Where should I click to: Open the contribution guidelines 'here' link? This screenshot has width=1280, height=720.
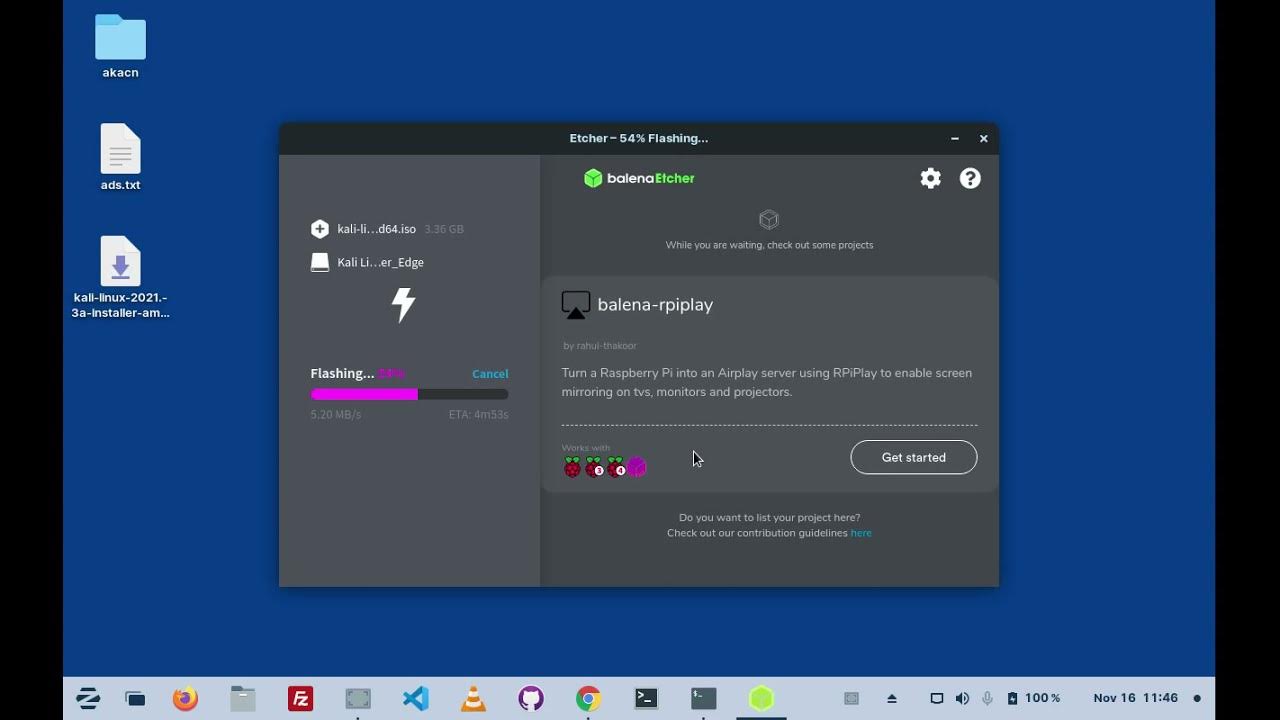[861, 533]
